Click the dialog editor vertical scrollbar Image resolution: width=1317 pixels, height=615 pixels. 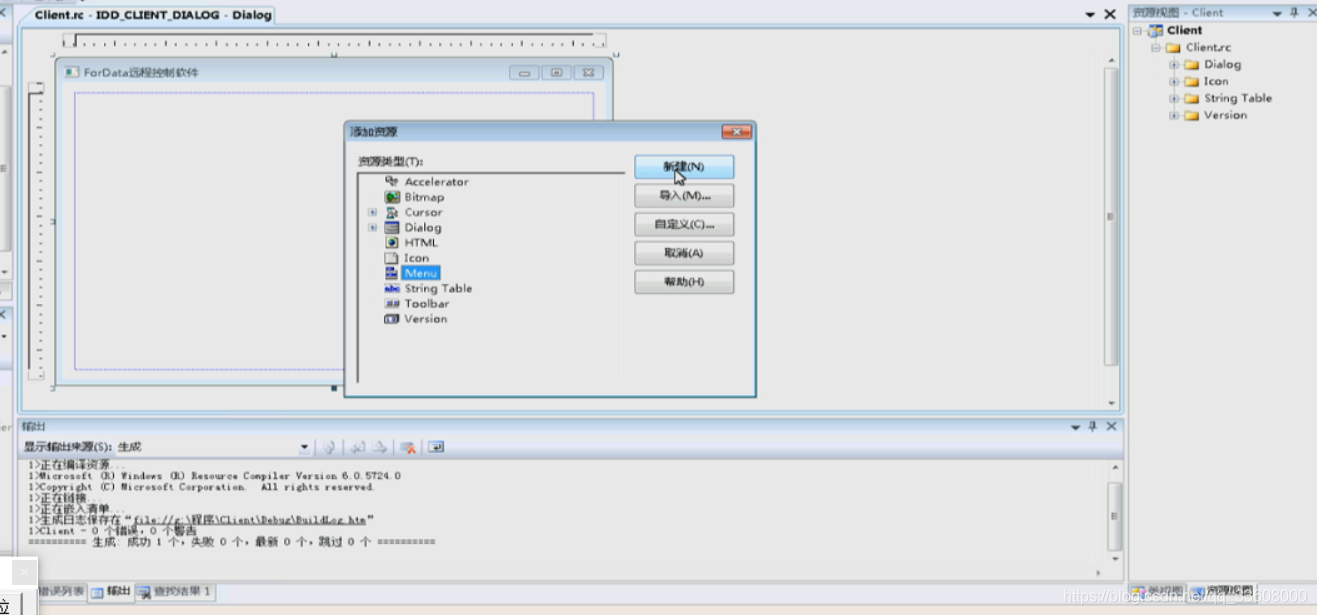click(x=1111, y=216)
